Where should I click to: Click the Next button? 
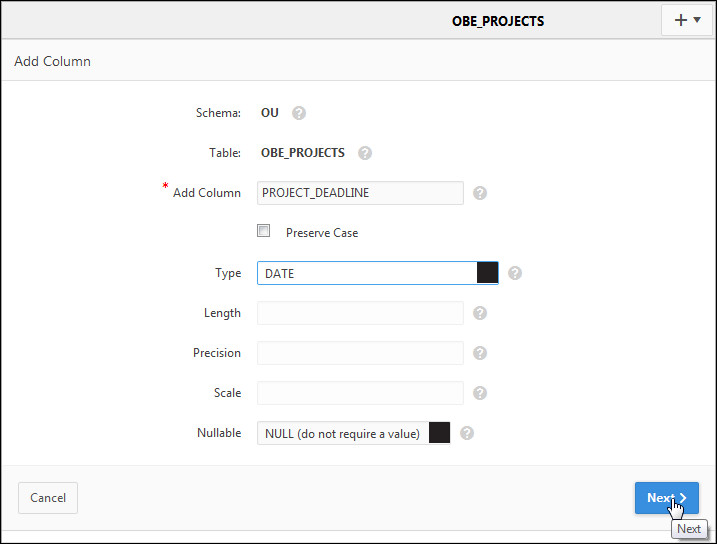[x=666, y=498]
